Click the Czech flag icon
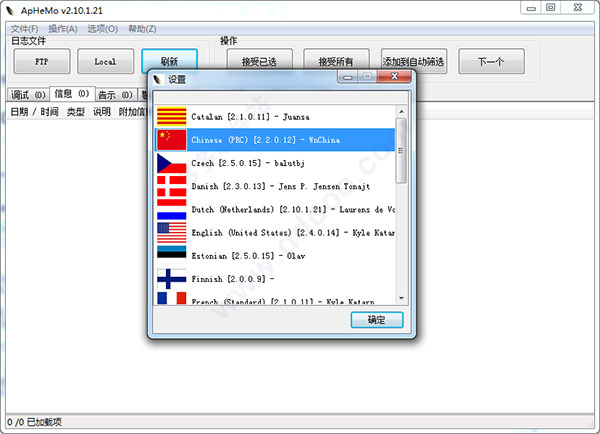 click(171, 163)
